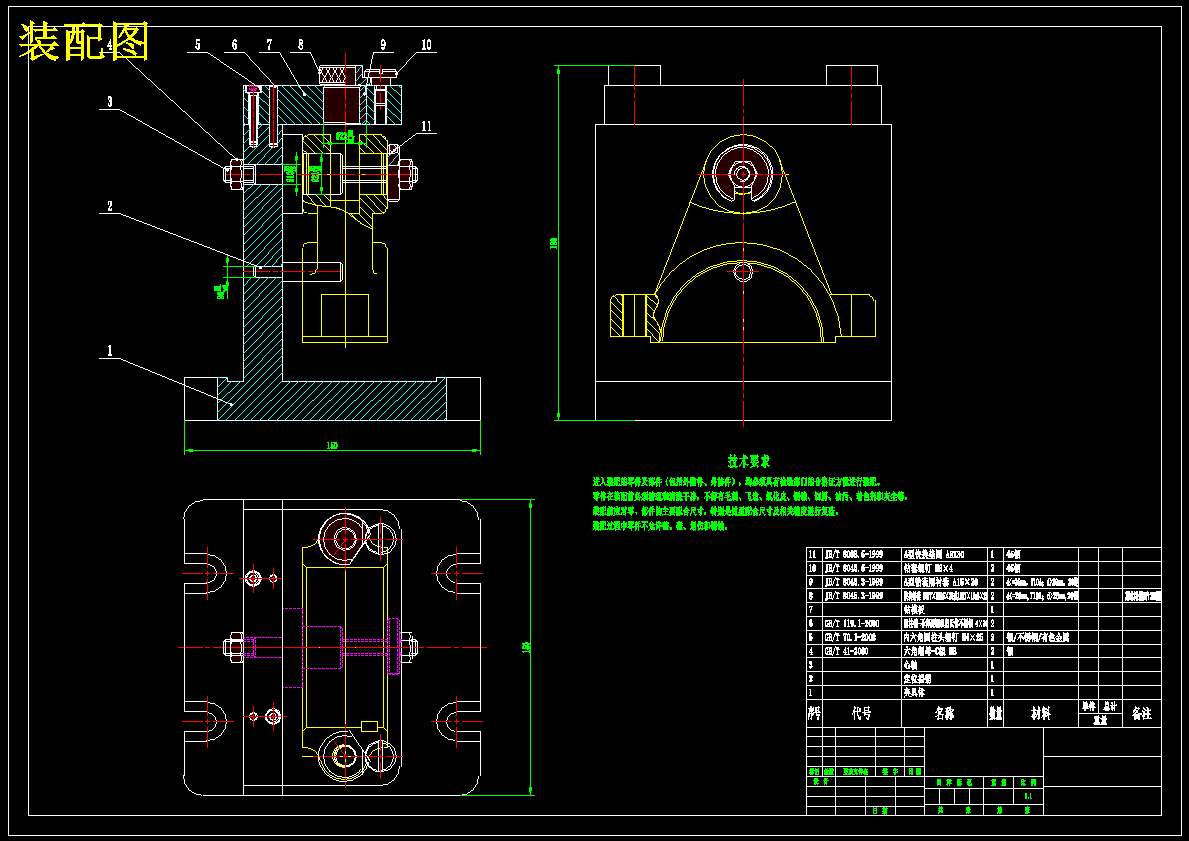The width and height of the screenshot is (1189, 841).
Task: Select part balloon number 9
Action: point(383,45)
